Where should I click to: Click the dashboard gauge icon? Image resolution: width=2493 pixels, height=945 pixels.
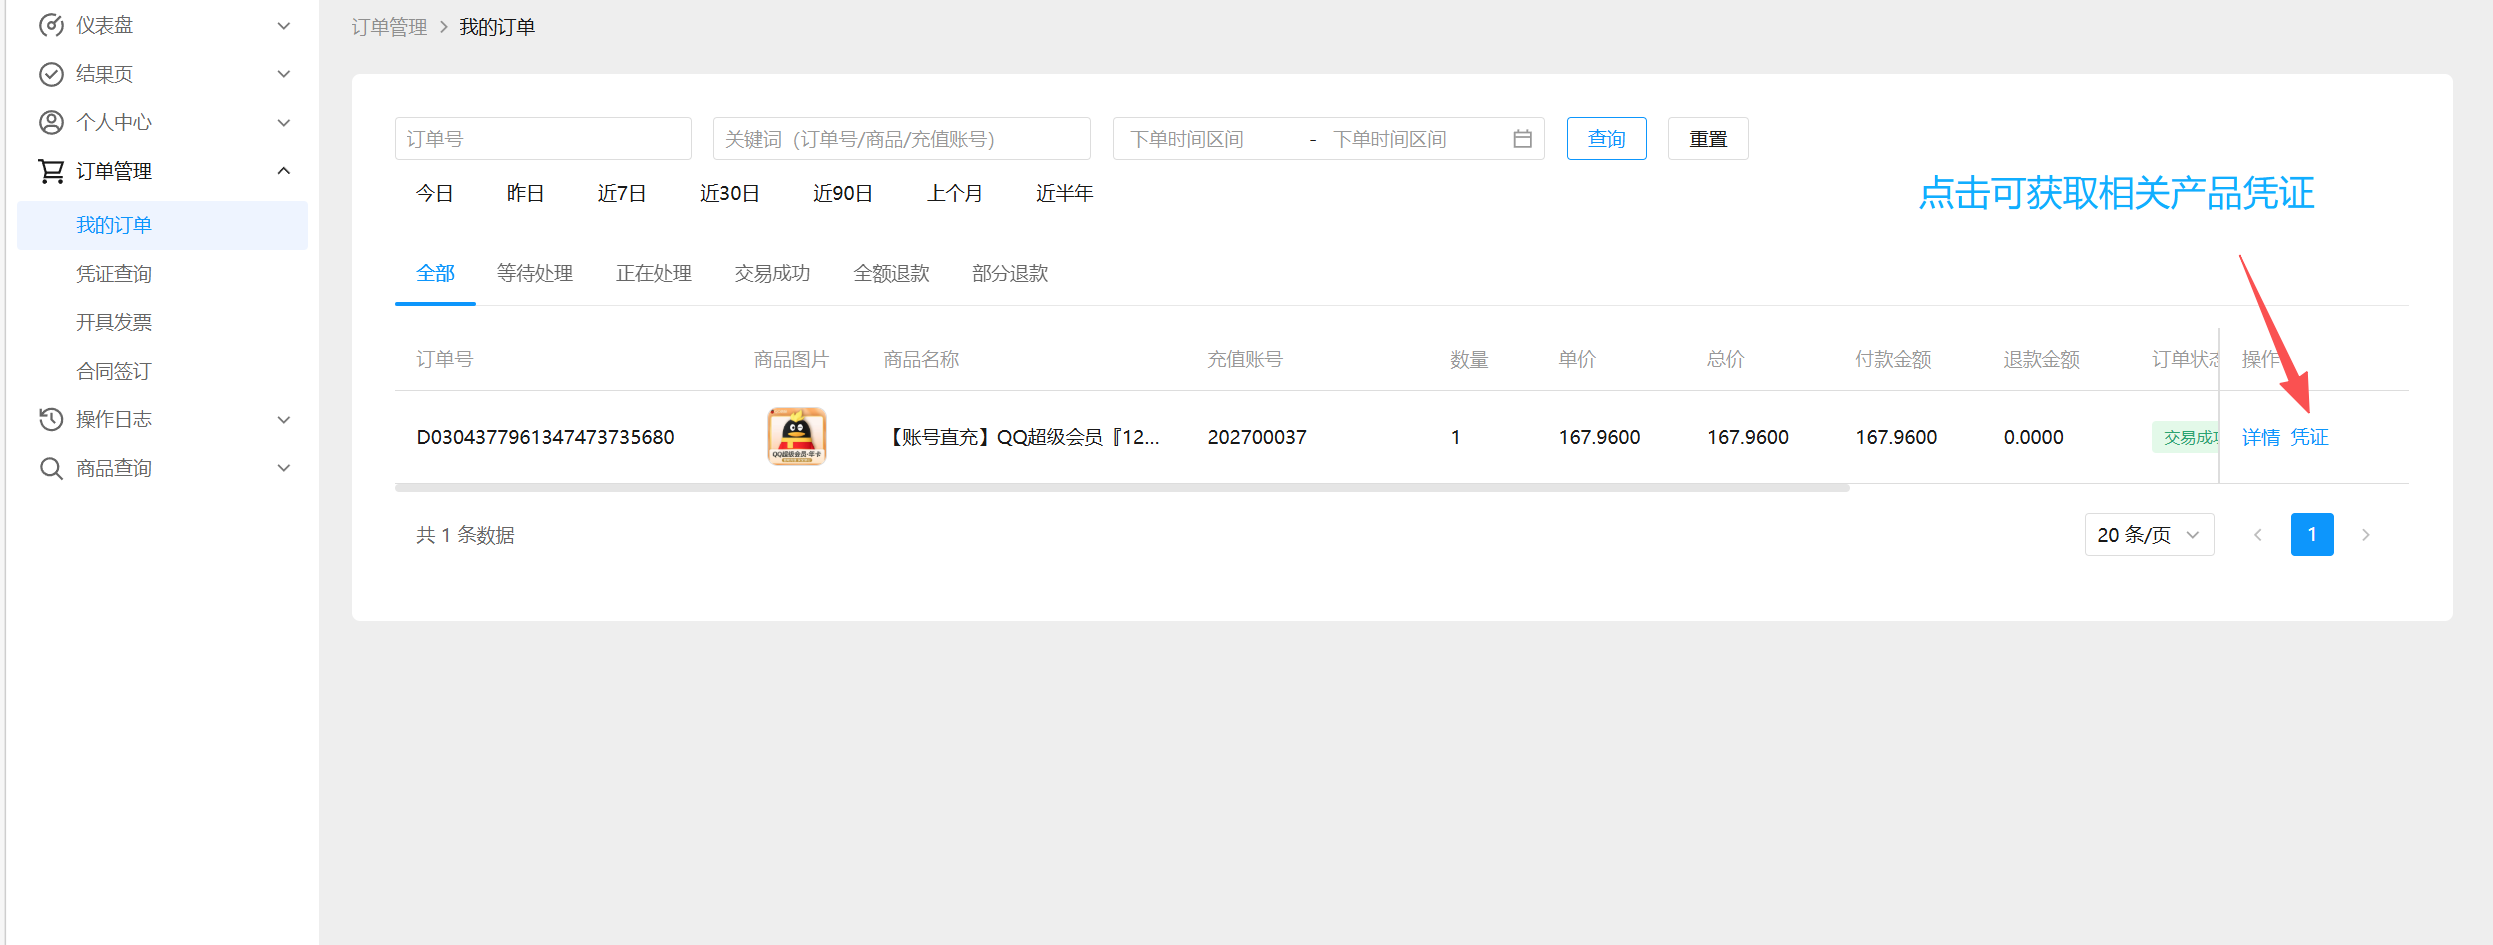coord(51,26)
